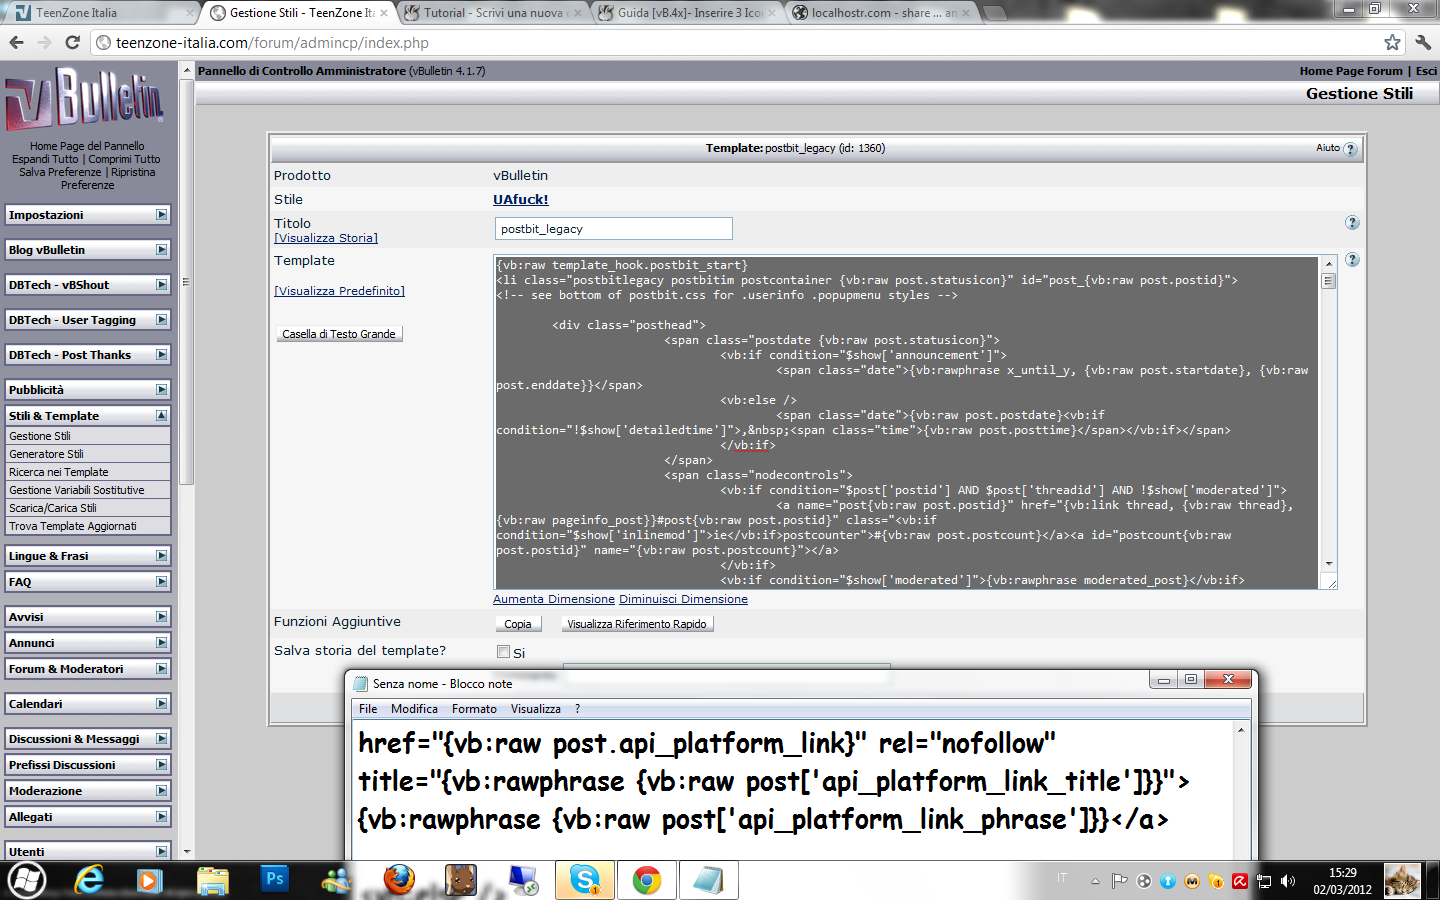Click the Titolo input field

(x=613, y=229)
